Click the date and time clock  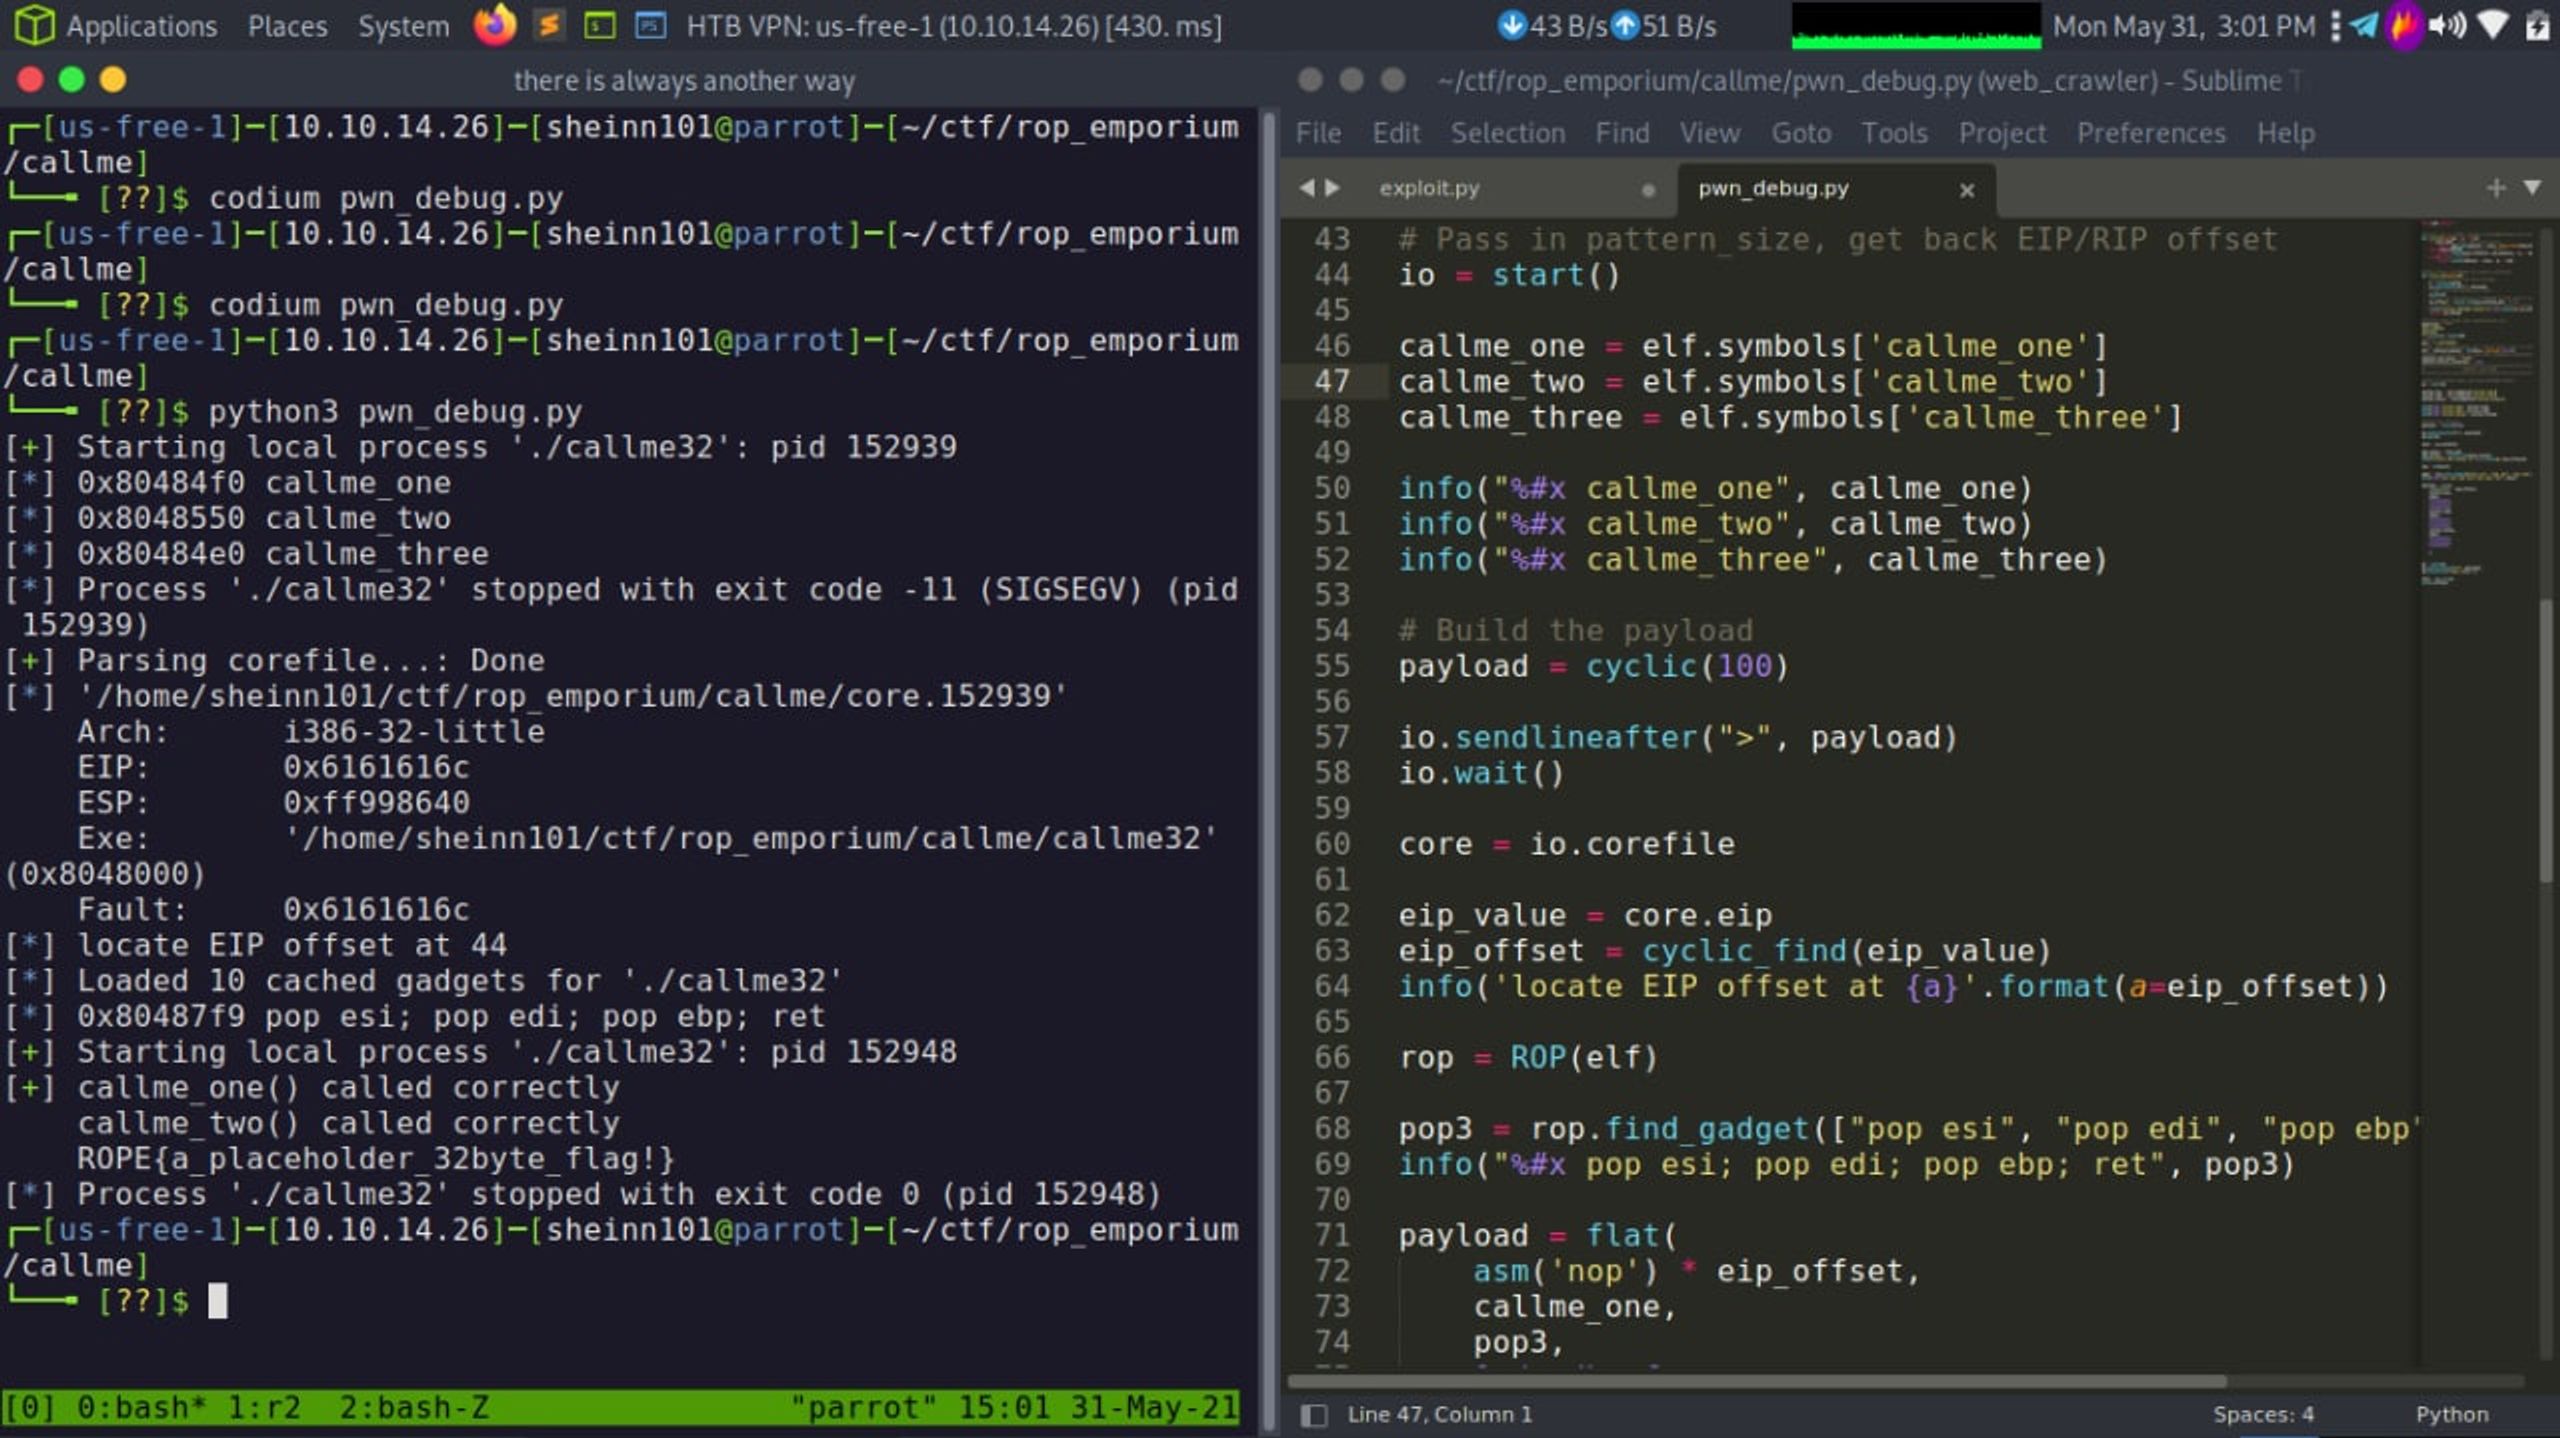pos(2183,25)
